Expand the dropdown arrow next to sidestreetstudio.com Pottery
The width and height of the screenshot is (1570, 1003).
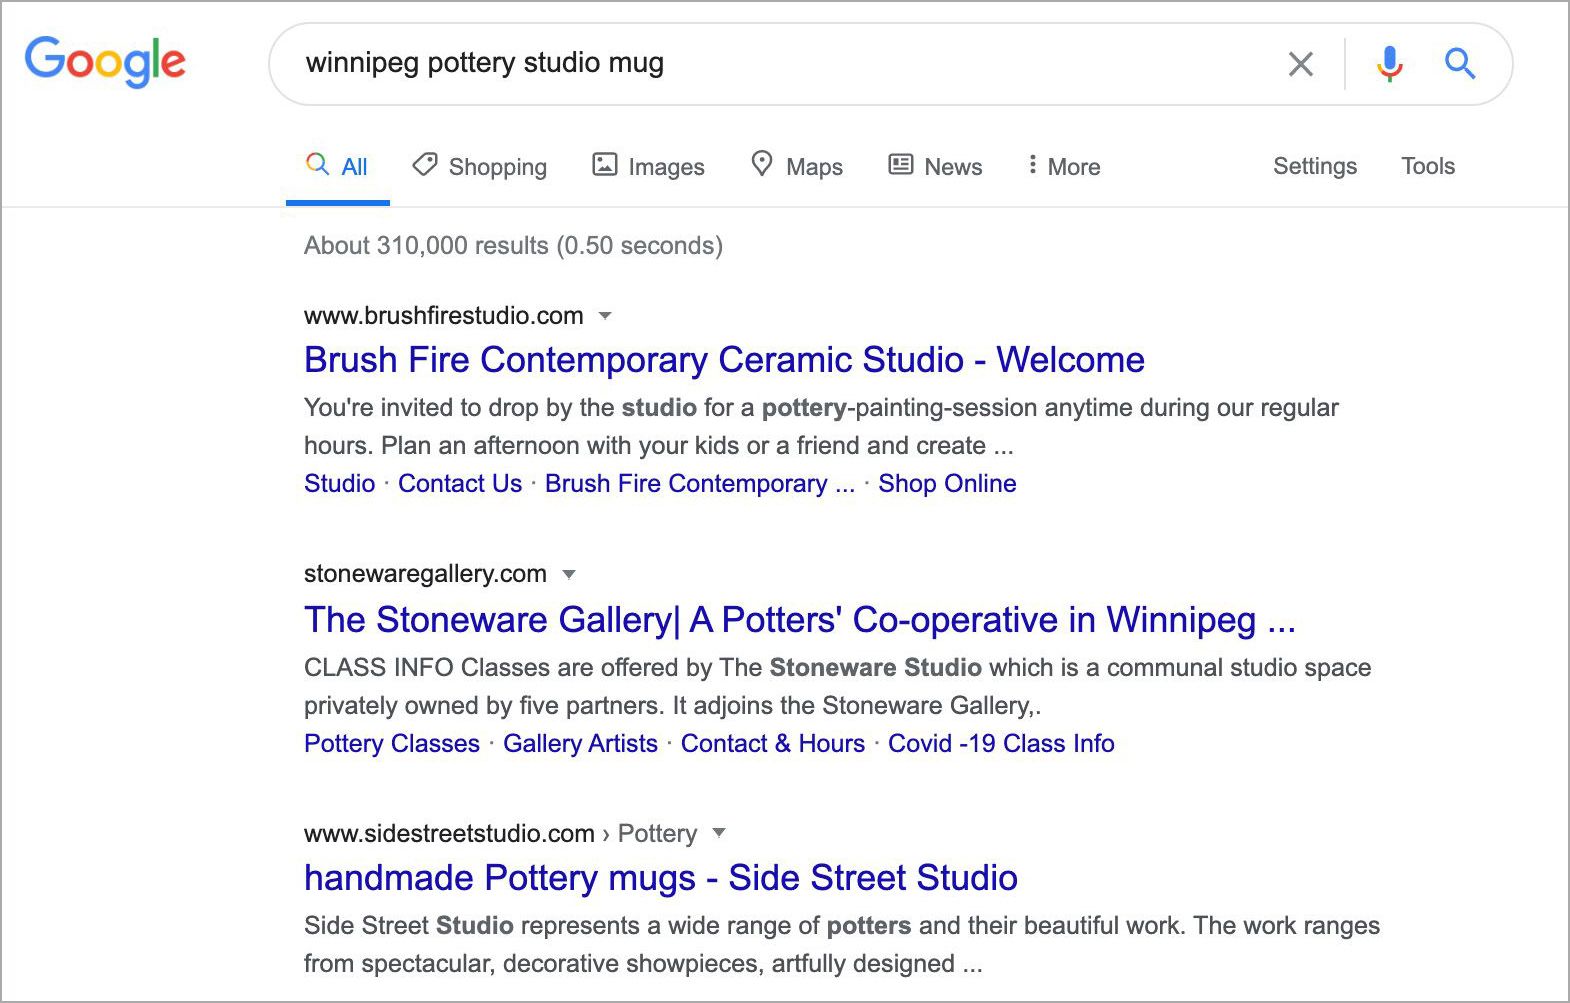(x=718, y=832)
